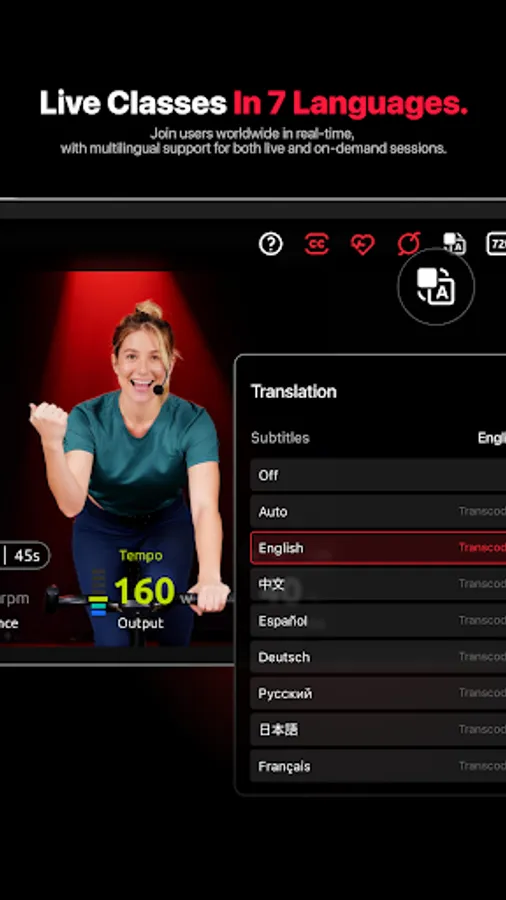Click the 160 output value
The image size is (506, 900).
click(x=144, y=592)
